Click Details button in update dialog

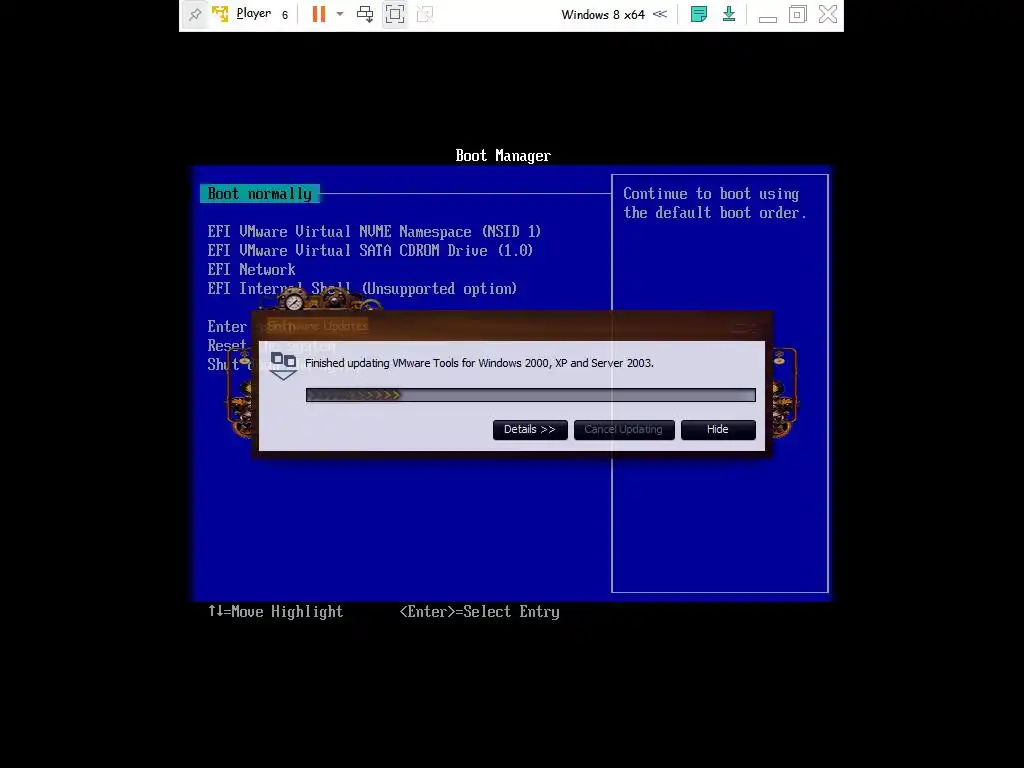[x=530, y=430]
